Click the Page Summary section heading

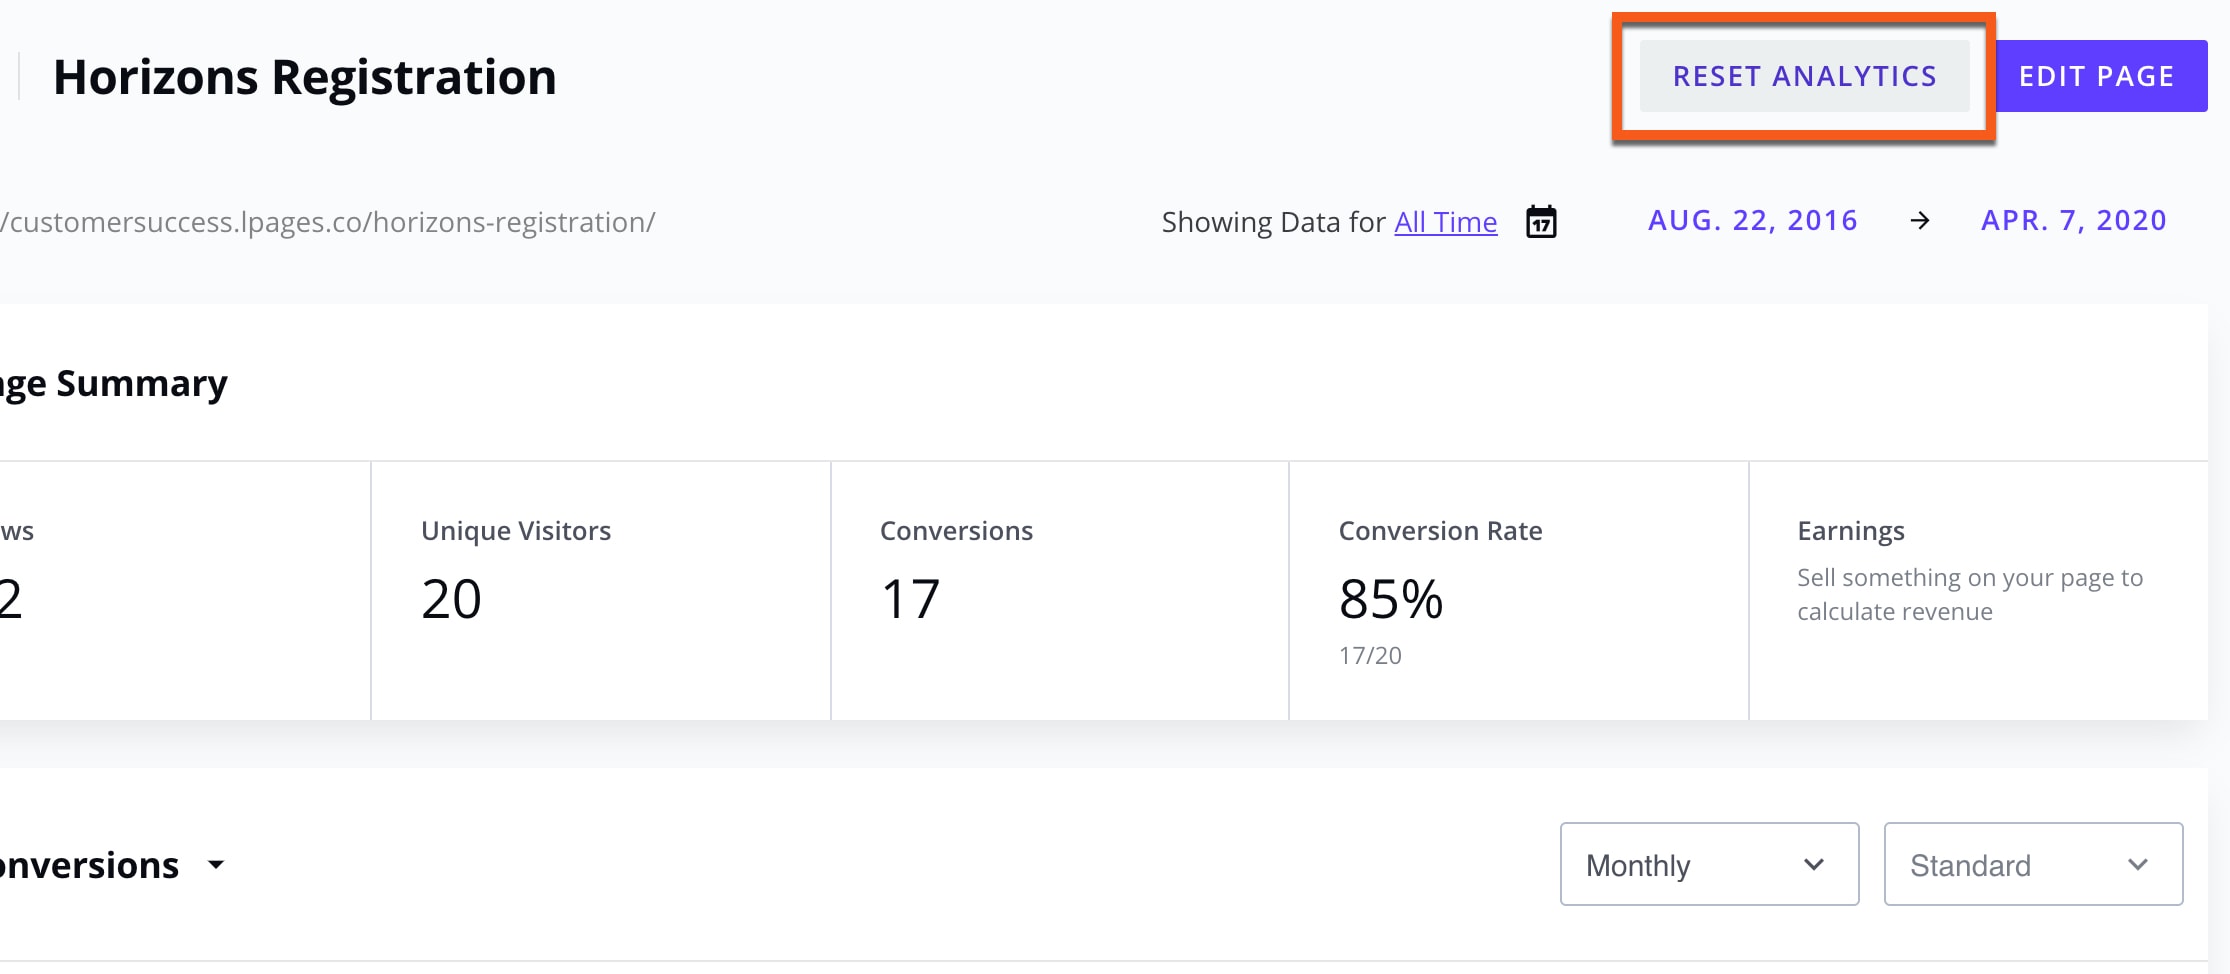tap(114, 384)
